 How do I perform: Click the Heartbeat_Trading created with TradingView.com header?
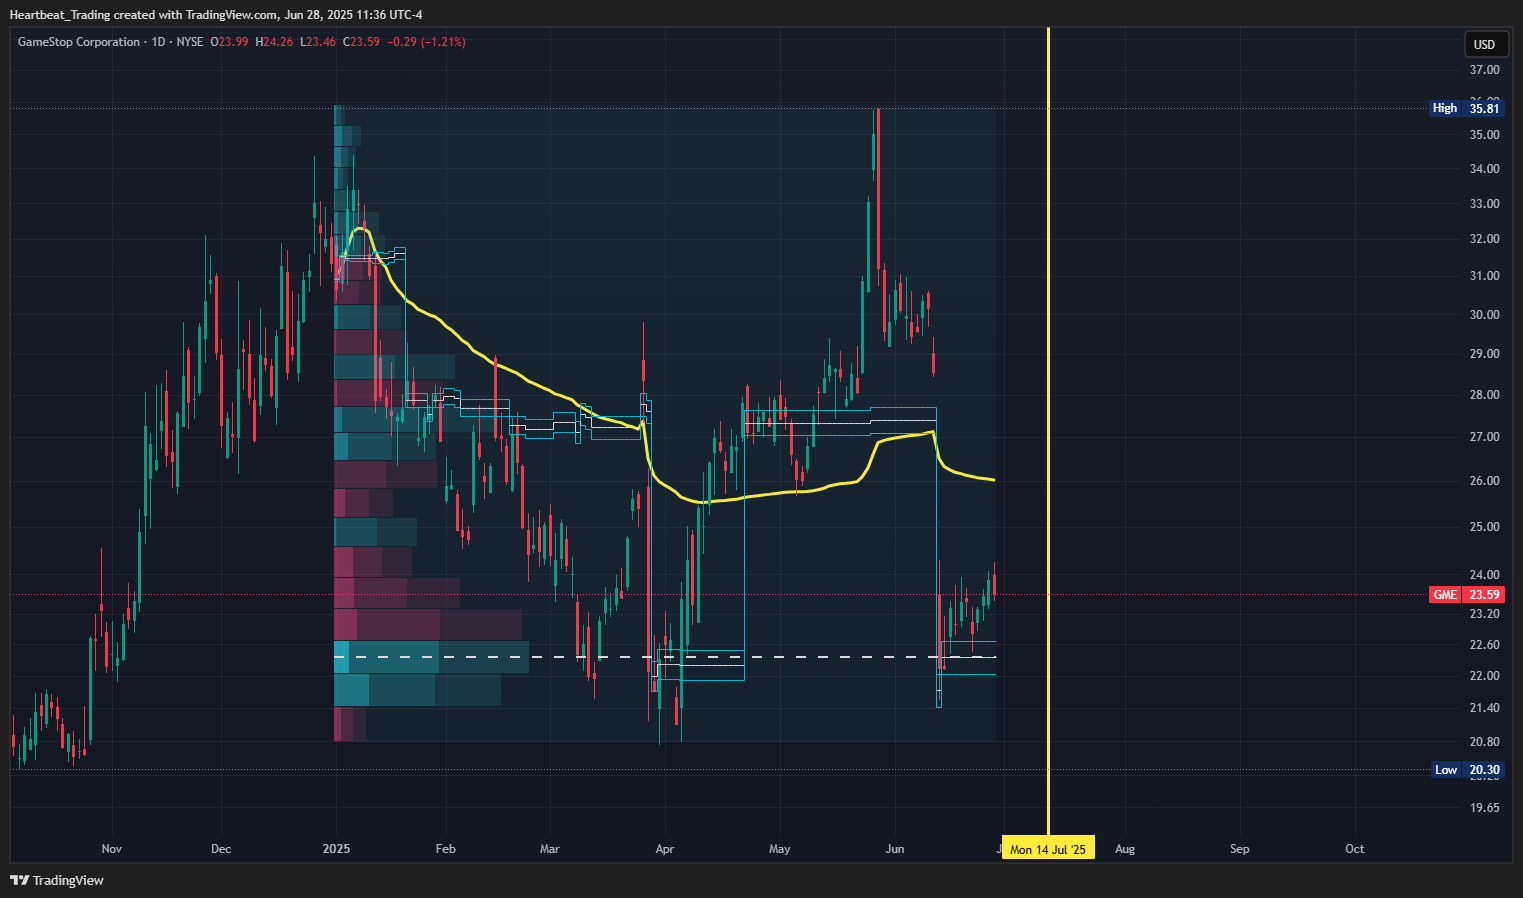[215, 14]
